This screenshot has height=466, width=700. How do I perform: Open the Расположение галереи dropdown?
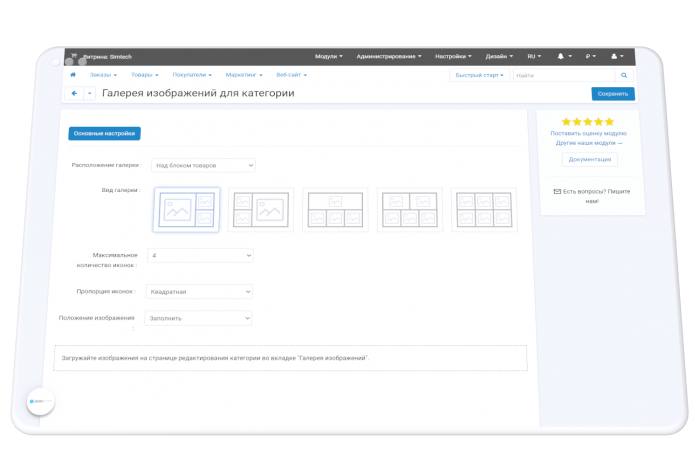click(x=203, y=165)
